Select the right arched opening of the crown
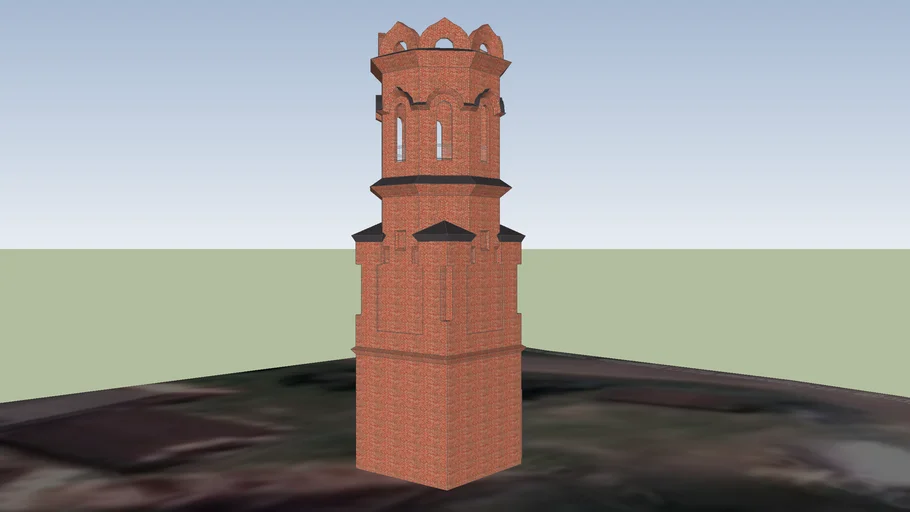This screenshot has height=512, width=910. coord(485,46)
